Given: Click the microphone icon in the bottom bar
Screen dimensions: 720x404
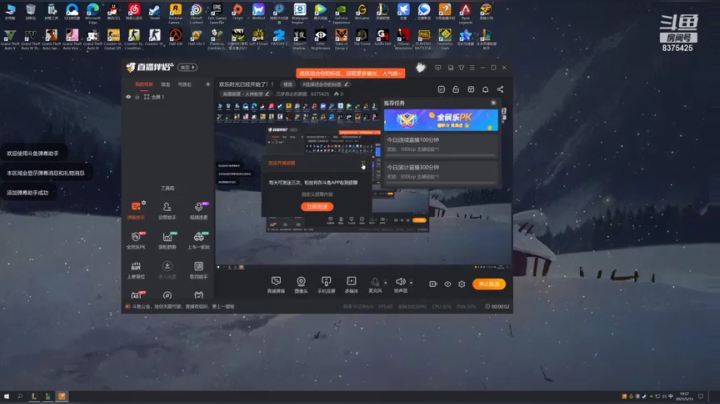Looking at the screenshot, I should (375, 284).
